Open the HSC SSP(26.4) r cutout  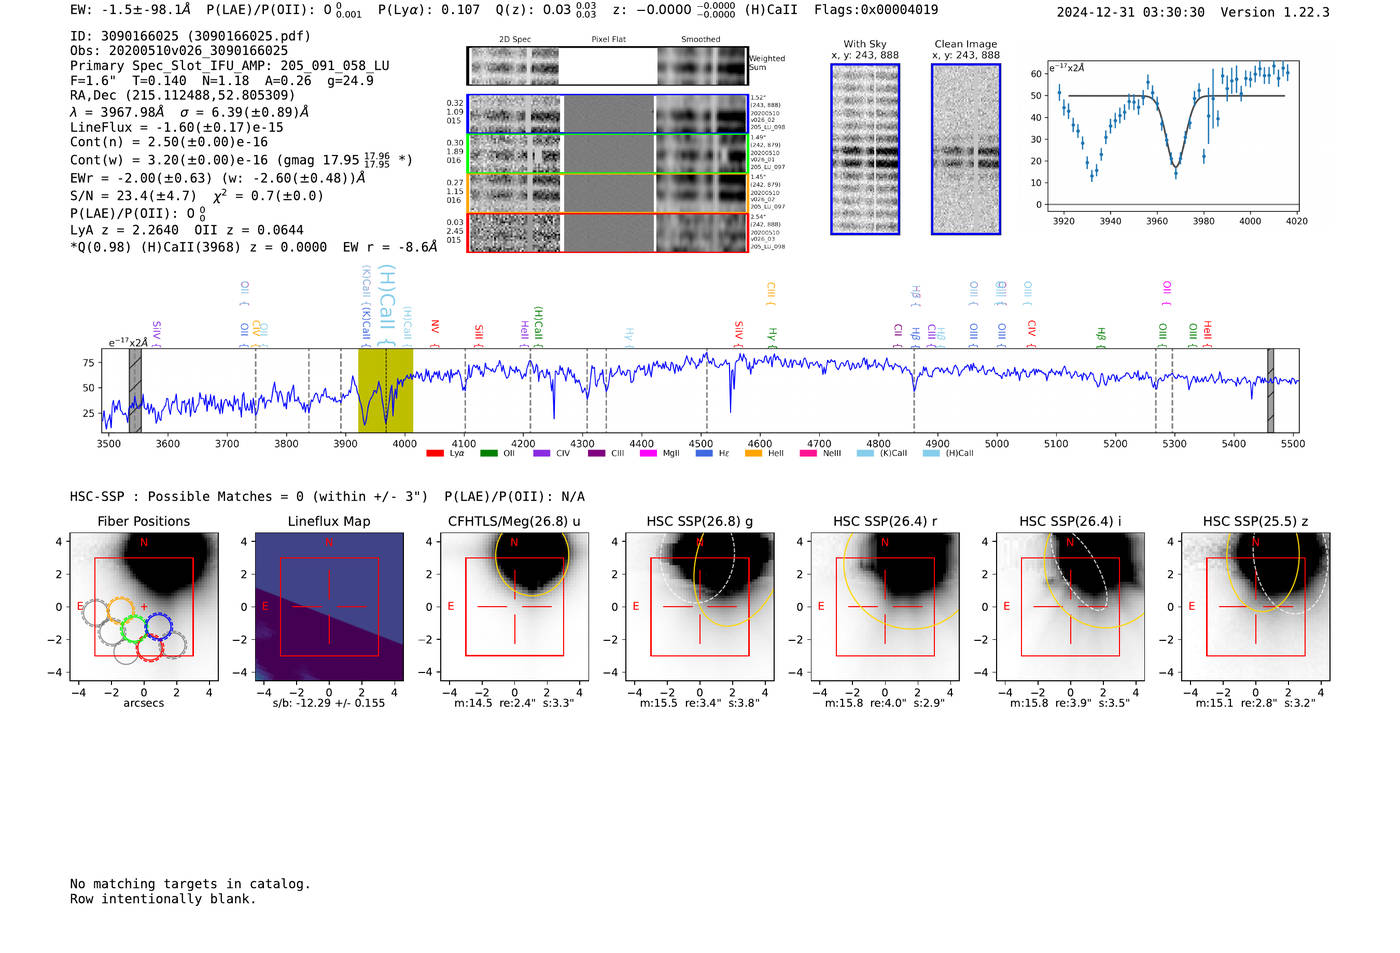point(885,607)
